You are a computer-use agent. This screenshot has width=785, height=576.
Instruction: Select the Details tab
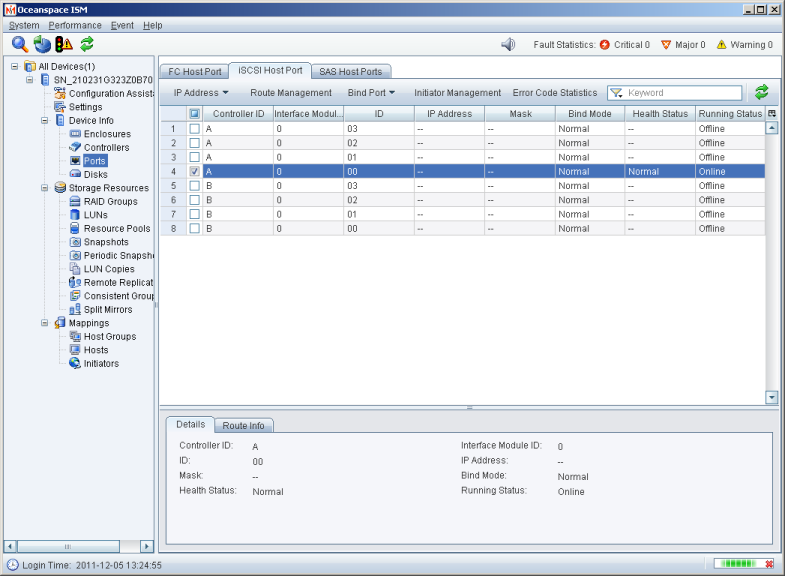(191, 425)
